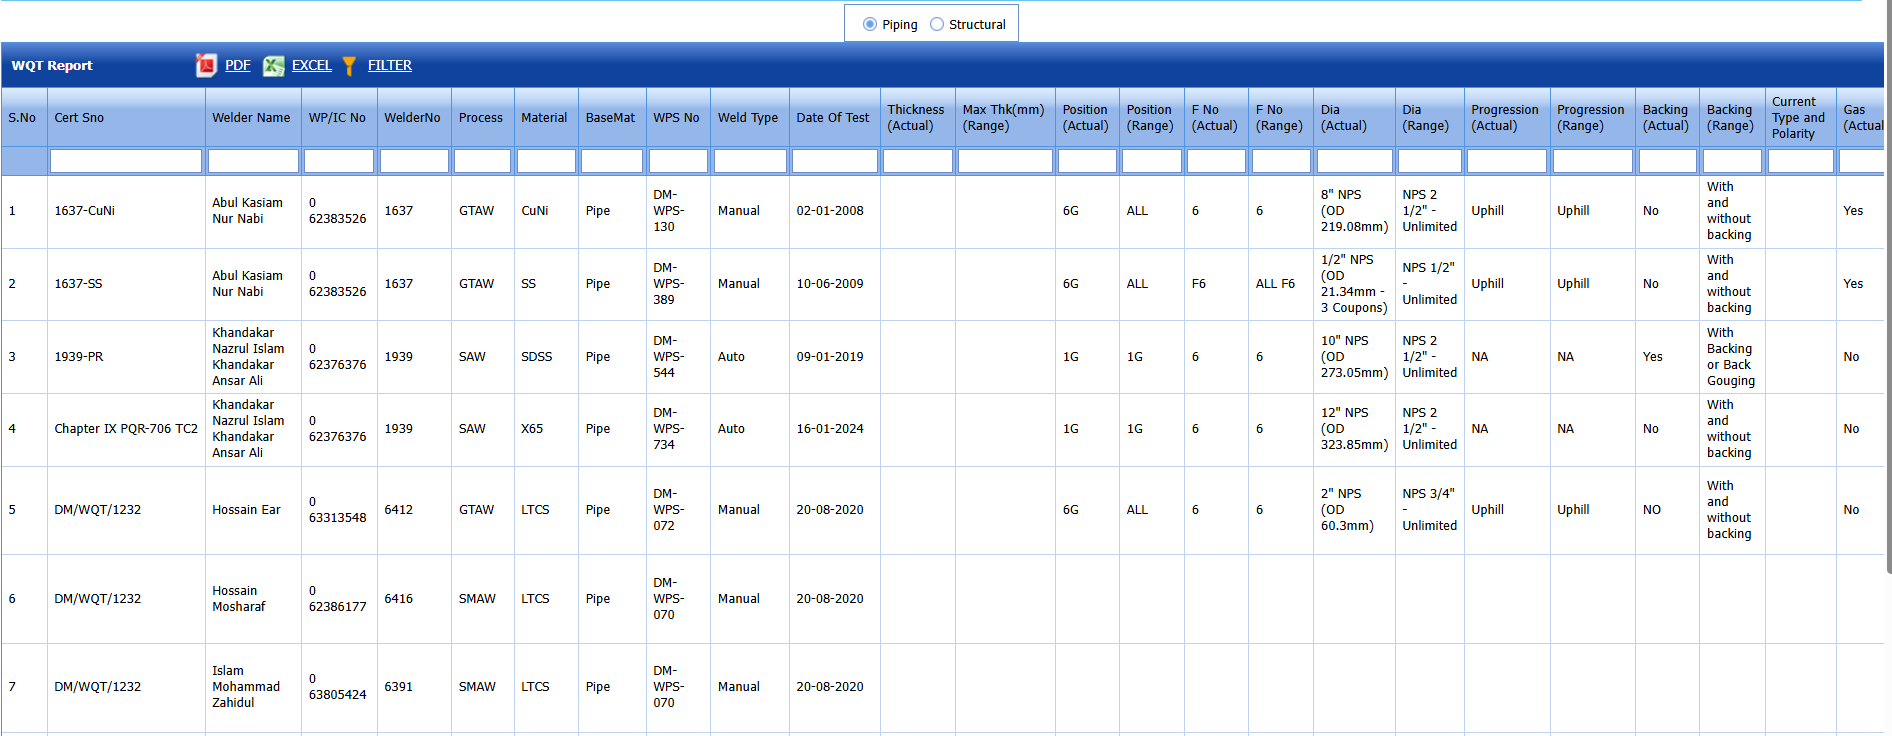The width and height of the screenshot is (1892, 736).
Task: Click the PDF export icon
Action: [x=206, y=66]
